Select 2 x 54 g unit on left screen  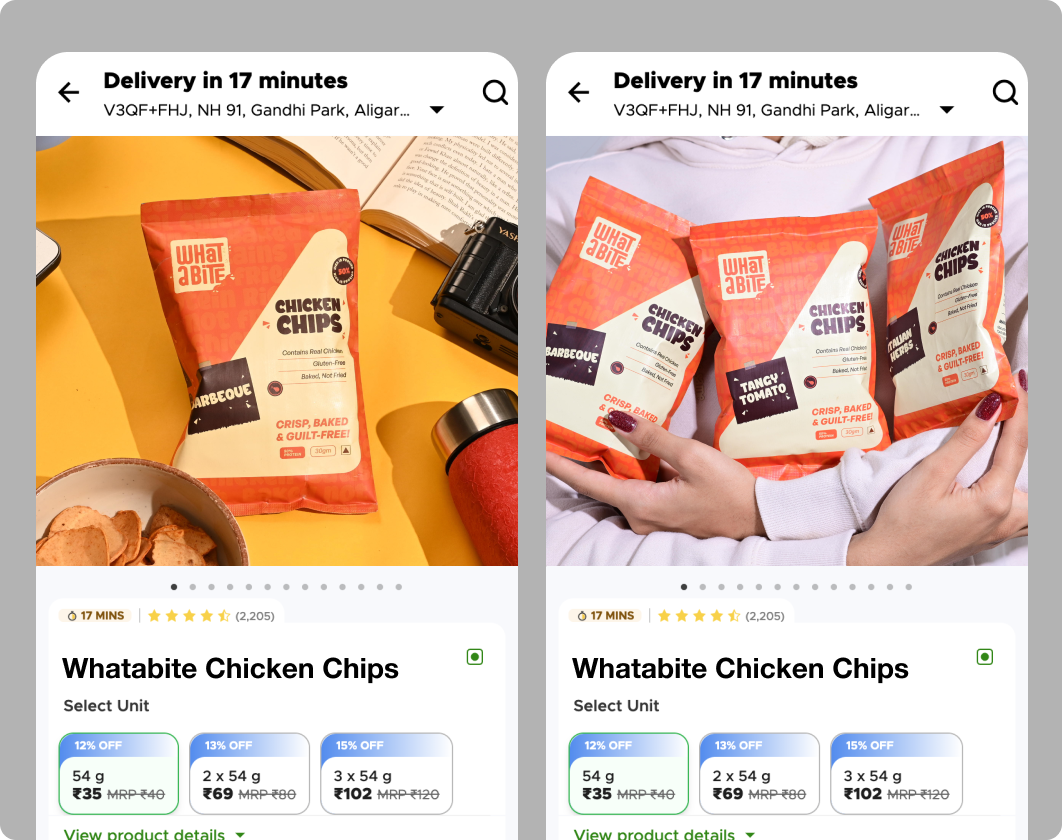[x=249, y=774]
